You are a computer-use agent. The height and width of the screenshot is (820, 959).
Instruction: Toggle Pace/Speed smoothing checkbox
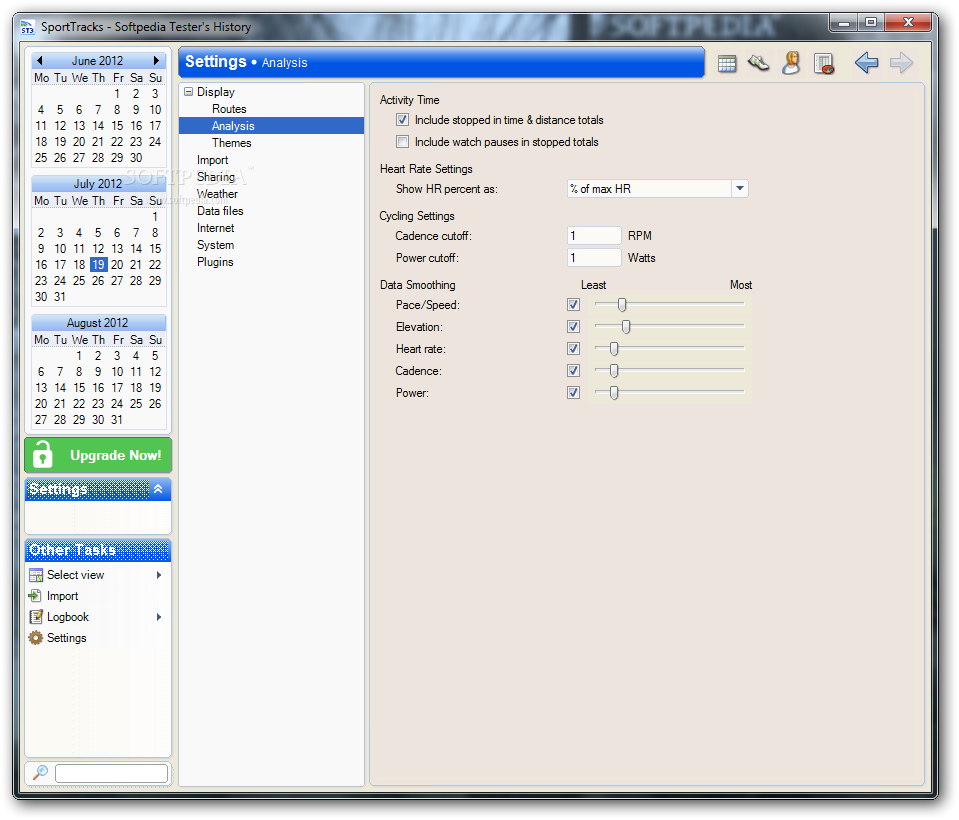(x=573, y=305)
